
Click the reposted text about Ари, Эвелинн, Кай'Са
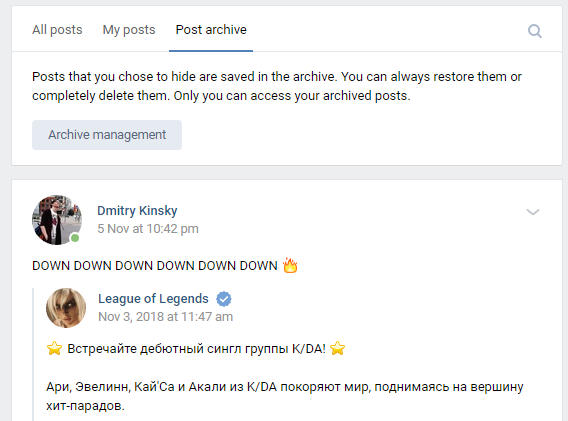pyautogui.click(x=285, y=396)
